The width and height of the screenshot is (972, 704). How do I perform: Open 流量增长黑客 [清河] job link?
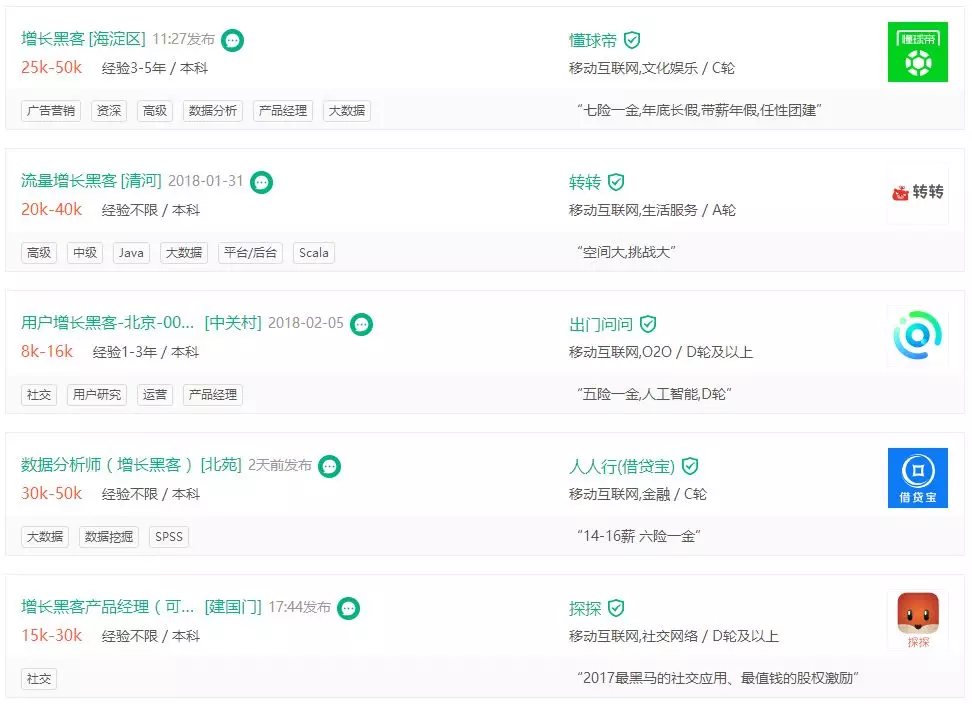point(91,180)
